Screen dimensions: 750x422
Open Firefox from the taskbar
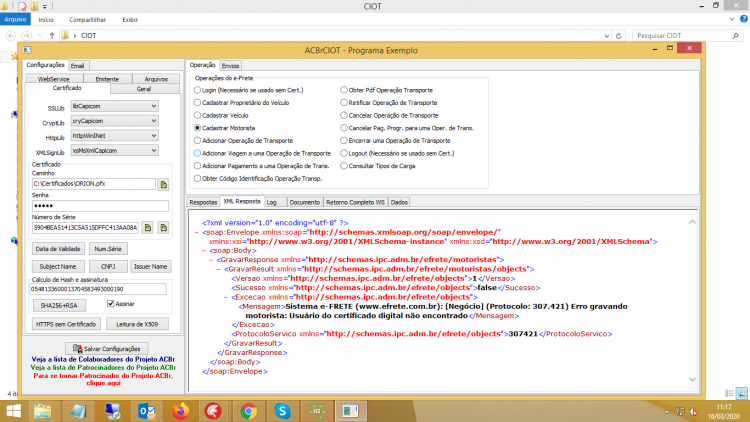(x=180, y=411)
